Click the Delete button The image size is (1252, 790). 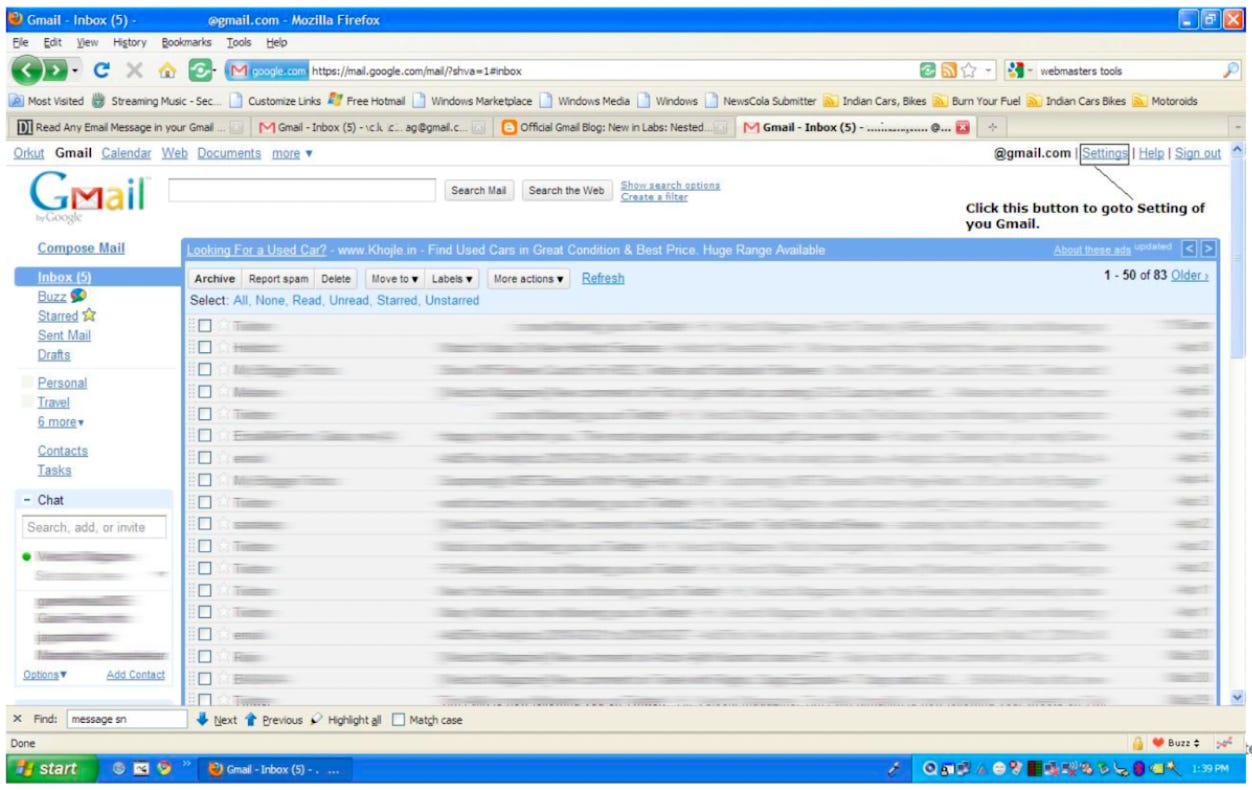pos(336,279)
